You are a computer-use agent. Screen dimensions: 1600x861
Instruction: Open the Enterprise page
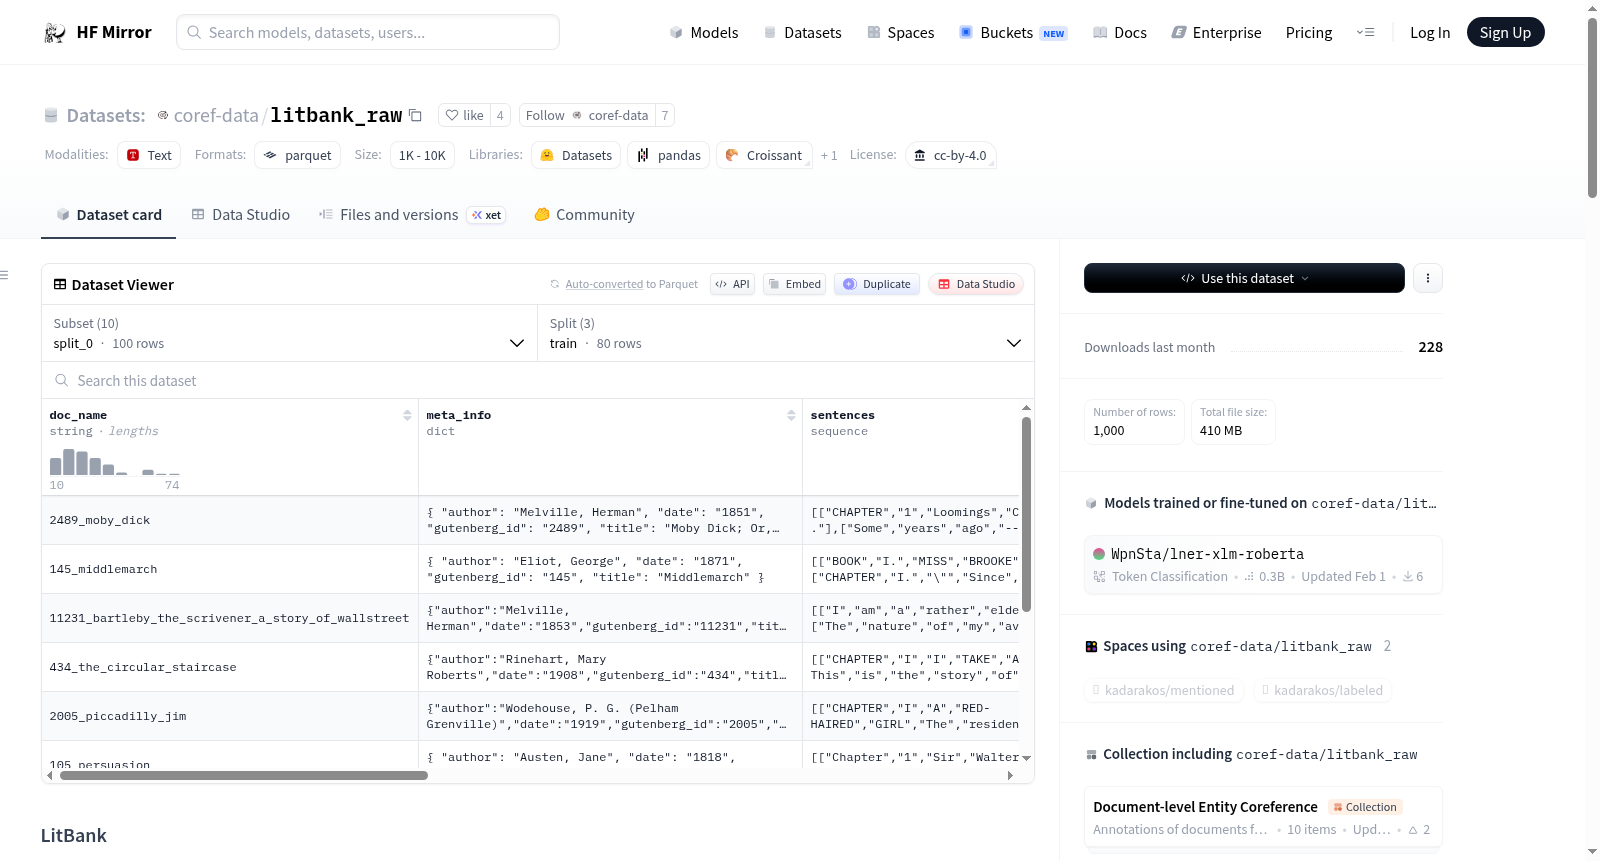tap(1216, 33)
